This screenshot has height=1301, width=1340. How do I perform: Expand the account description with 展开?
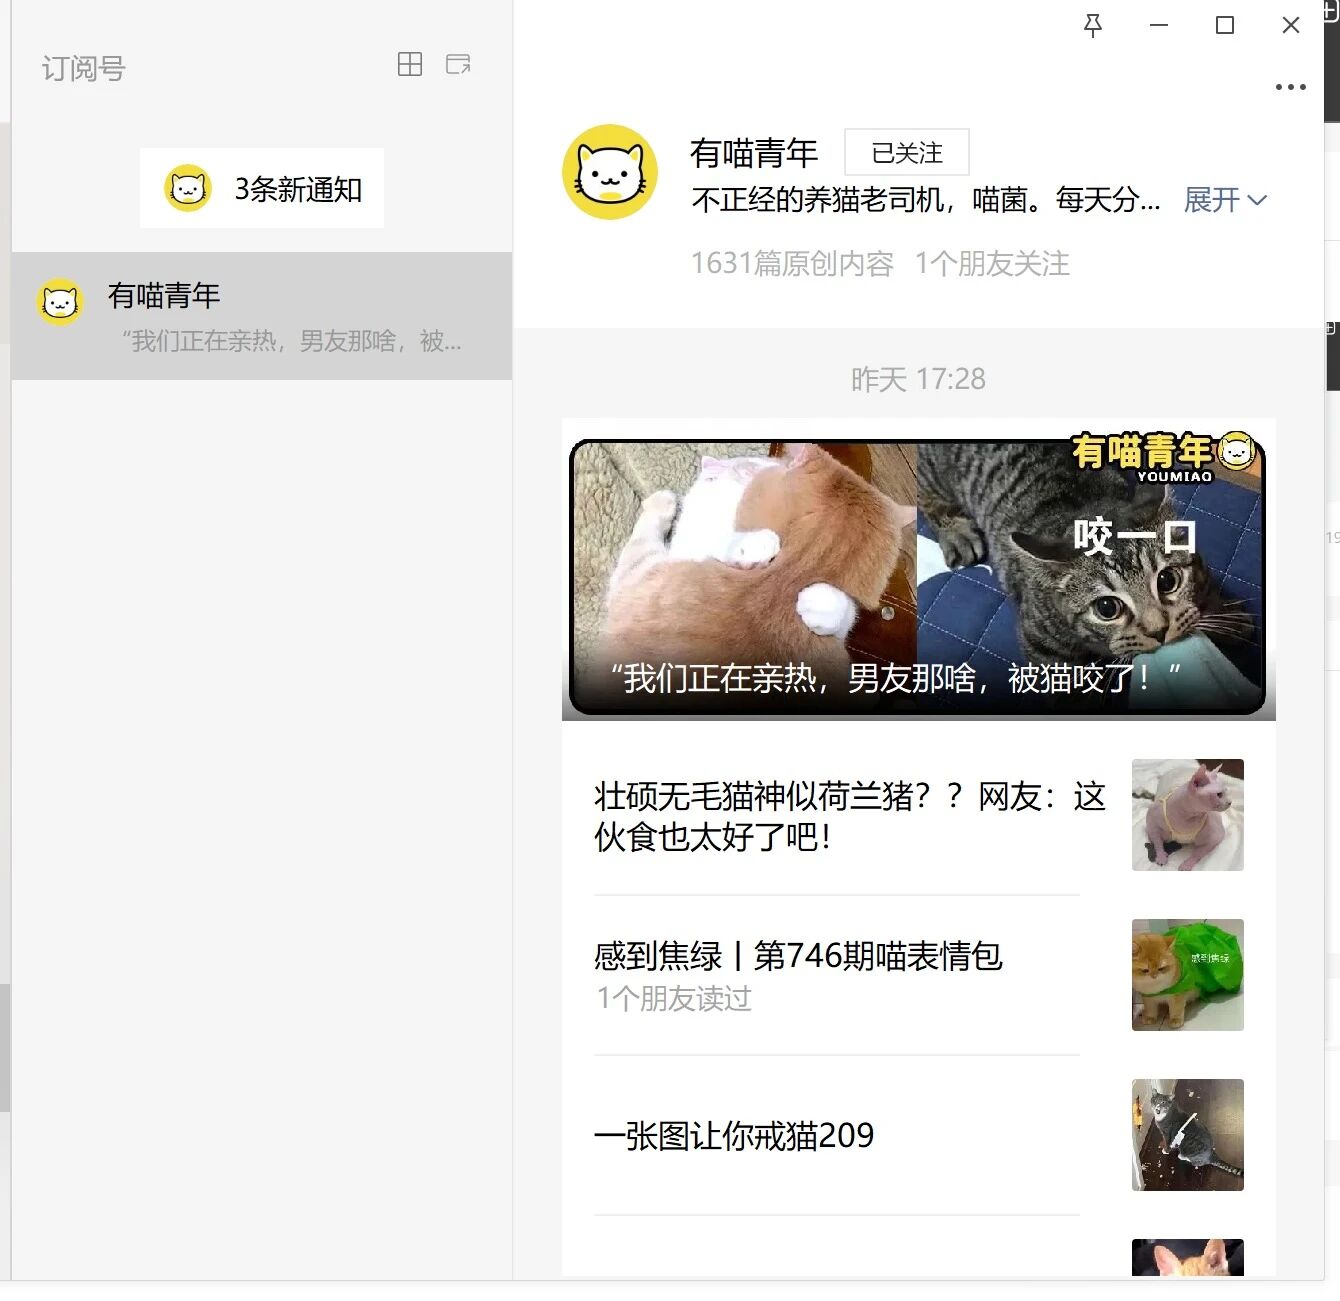[x=1225, y=200]
